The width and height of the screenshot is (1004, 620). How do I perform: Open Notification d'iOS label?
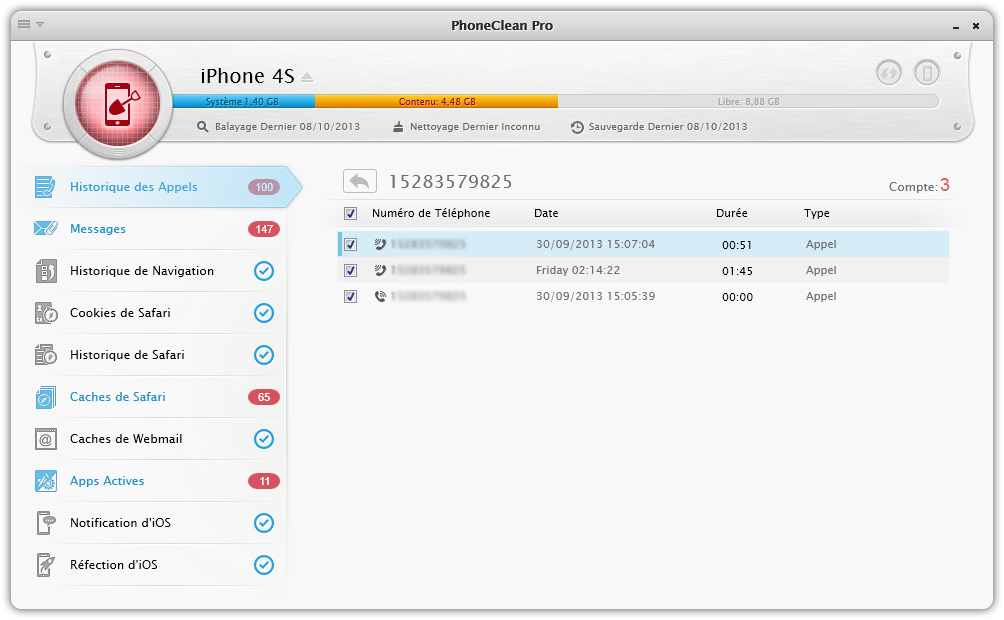tap(120, 523)
